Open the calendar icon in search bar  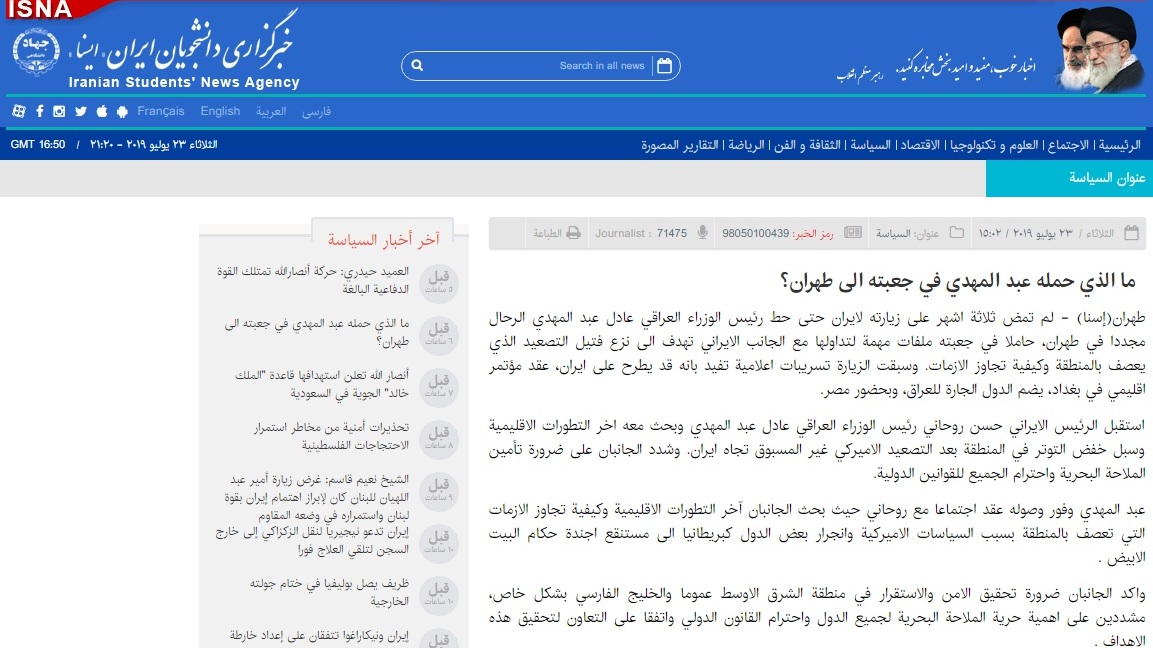tap(665, 66)
